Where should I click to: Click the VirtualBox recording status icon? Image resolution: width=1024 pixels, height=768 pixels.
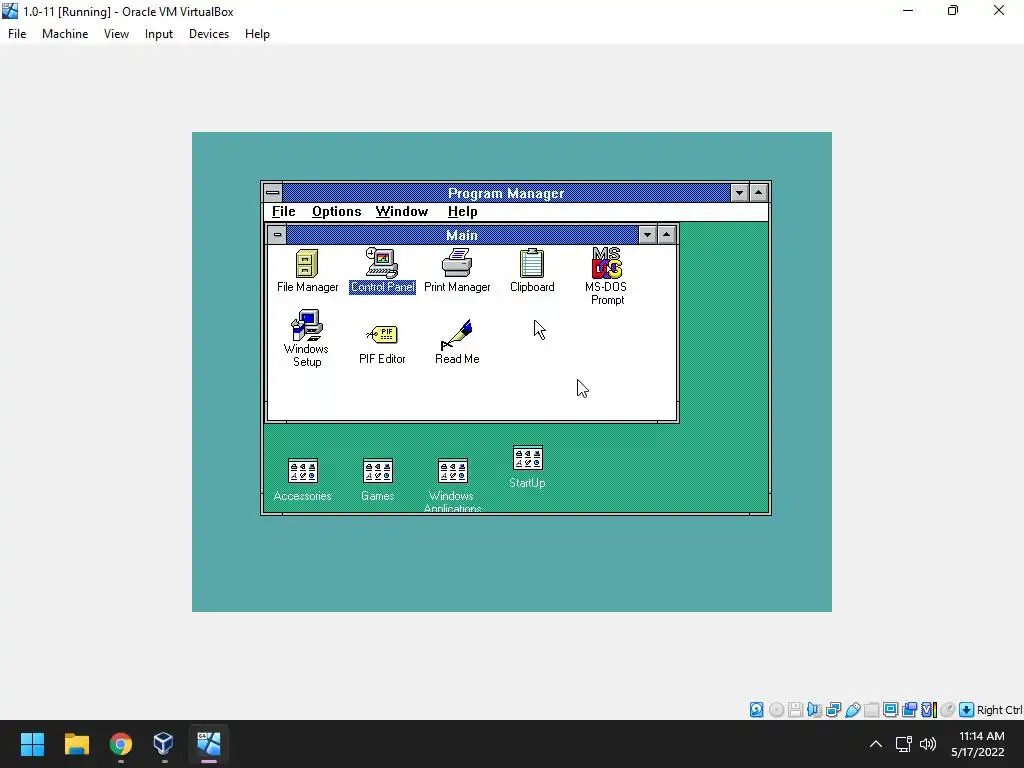point(909,710)
